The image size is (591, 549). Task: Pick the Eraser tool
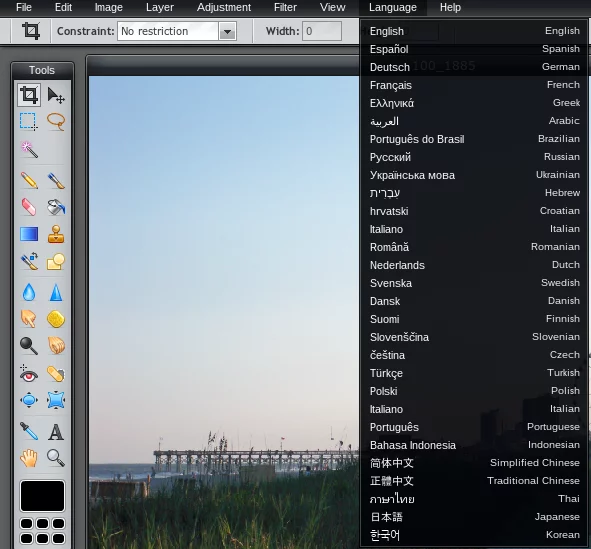29,207
